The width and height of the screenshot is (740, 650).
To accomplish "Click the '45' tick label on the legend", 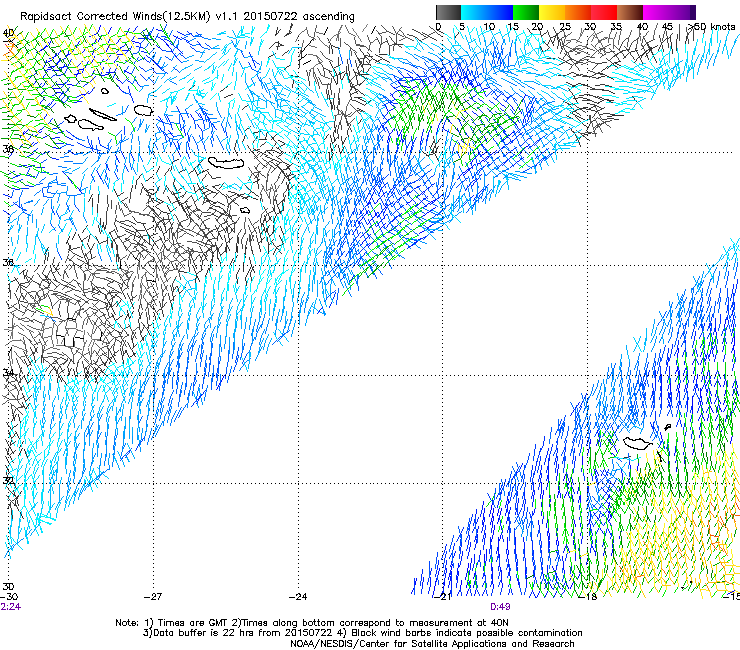I will coord(667,26).
